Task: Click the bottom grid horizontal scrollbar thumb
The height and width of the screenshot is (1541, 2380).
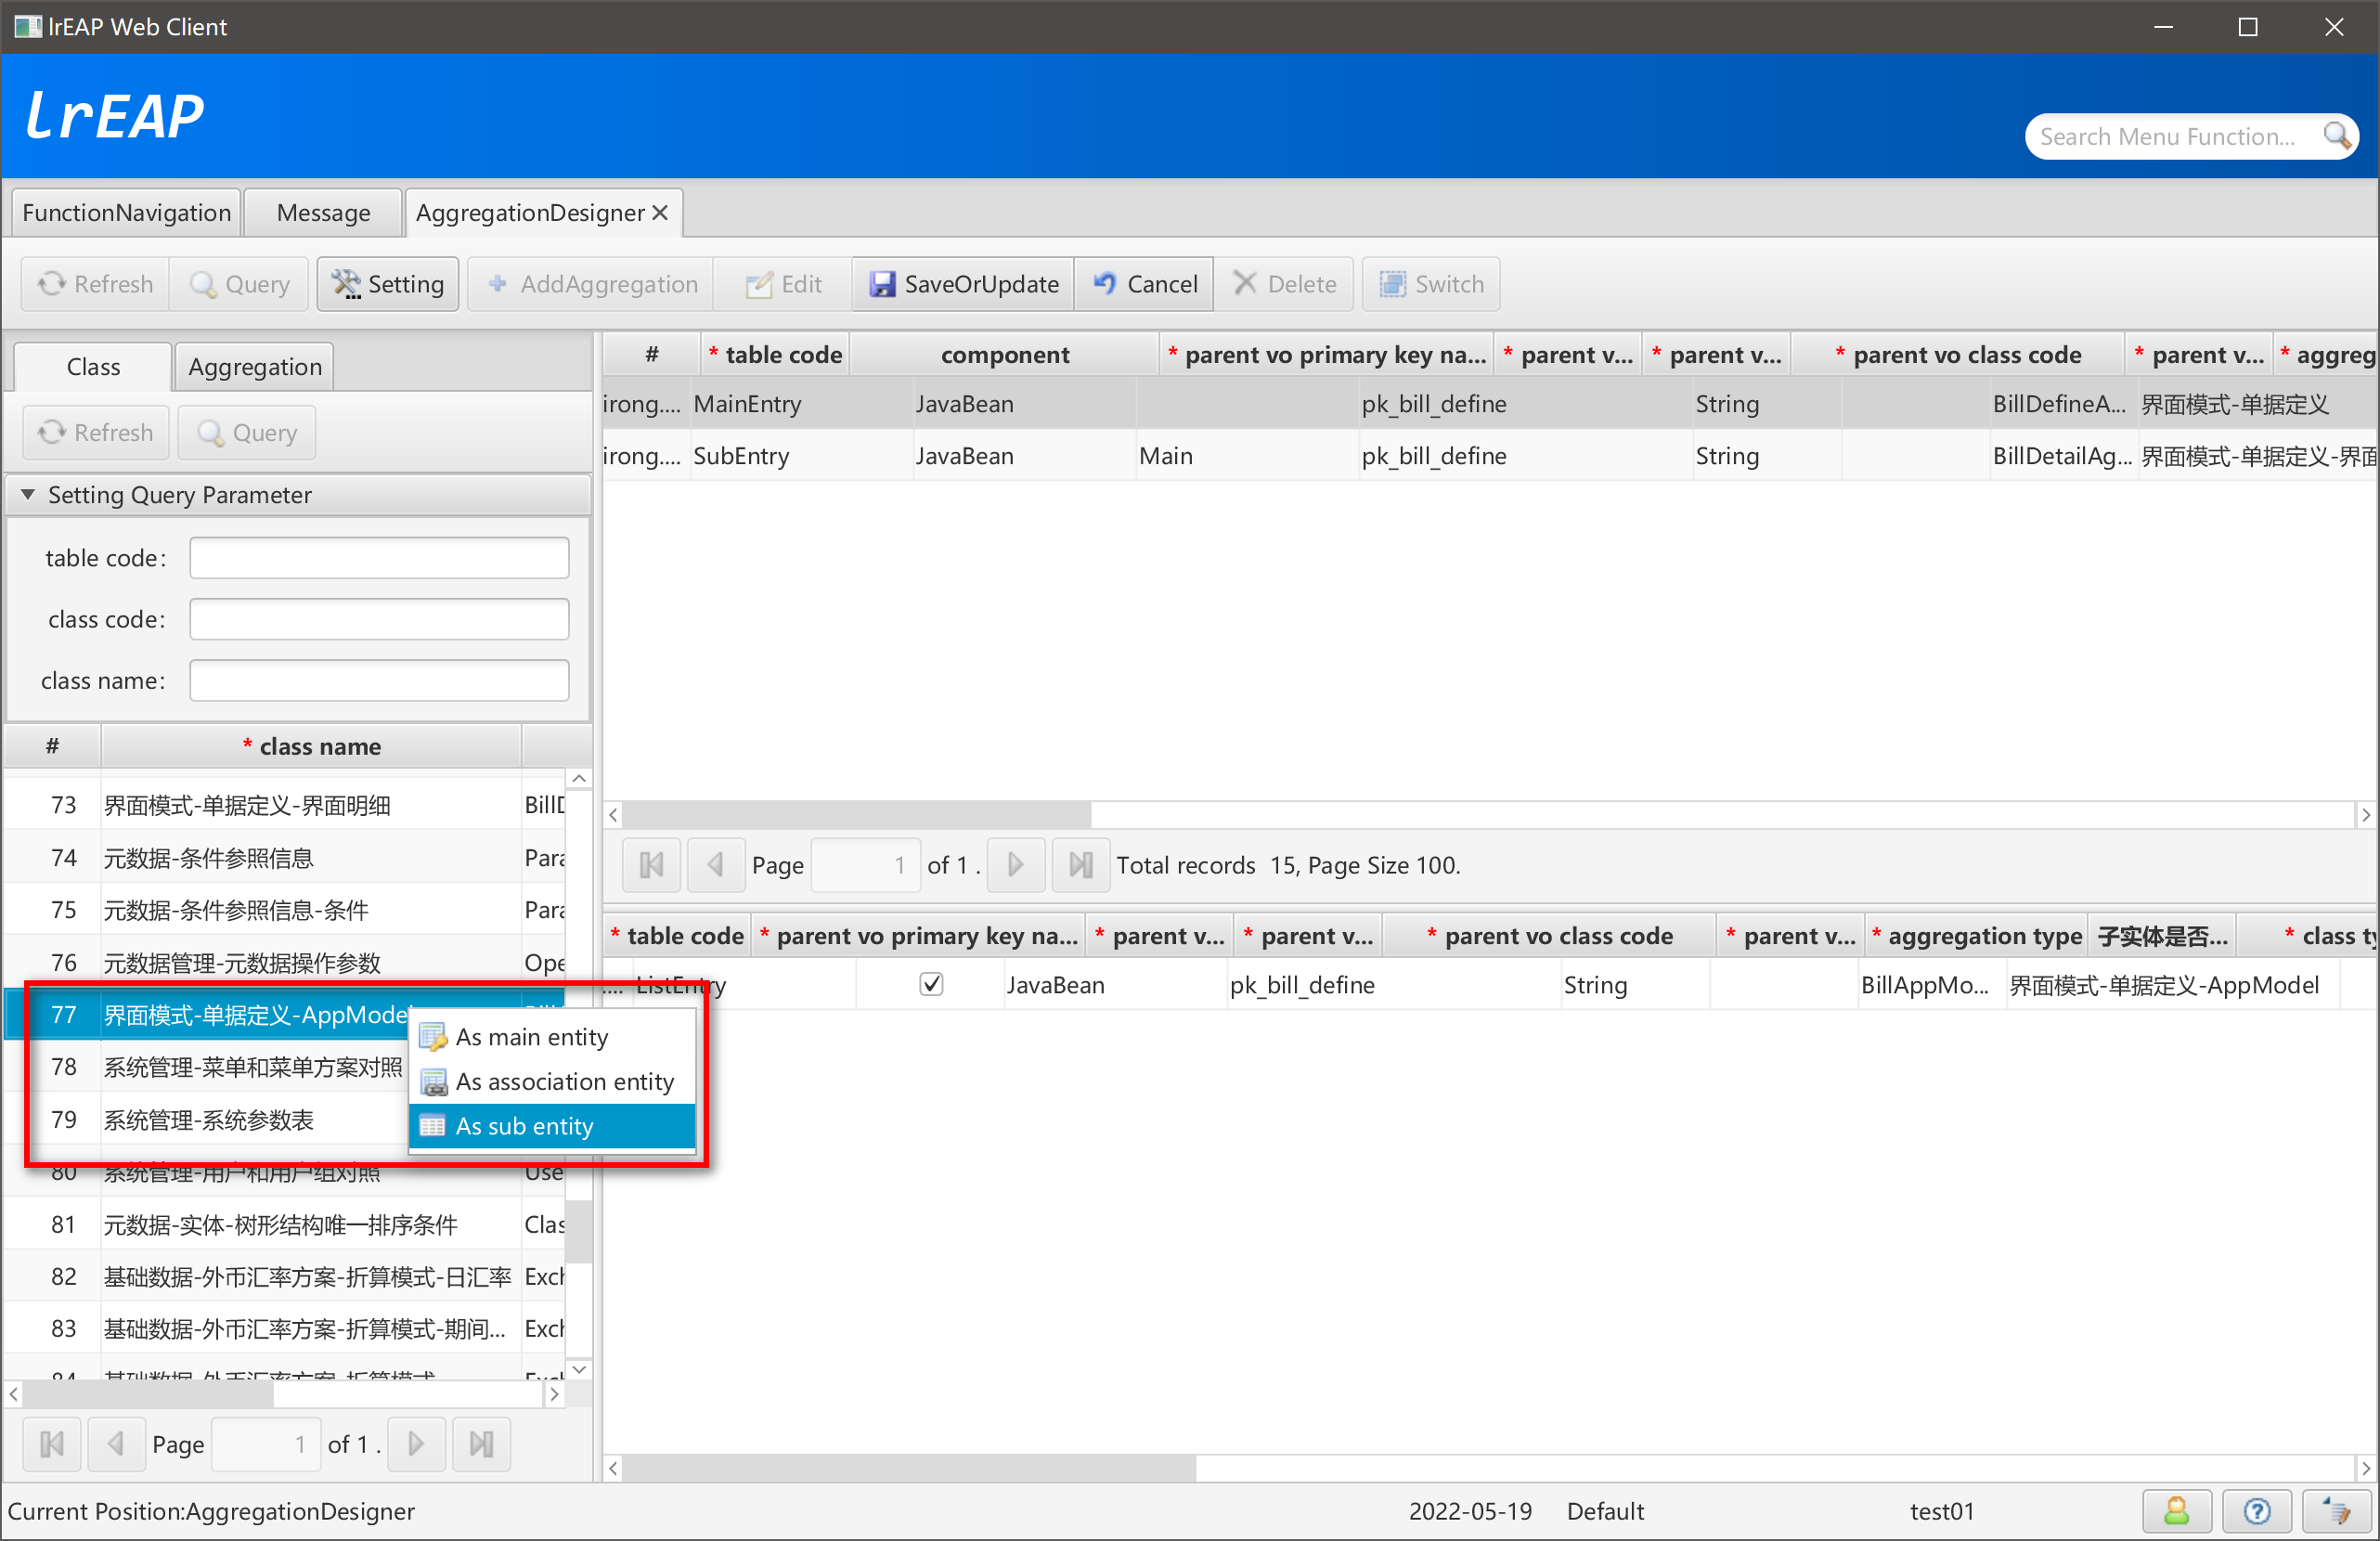Action: 908,1468
